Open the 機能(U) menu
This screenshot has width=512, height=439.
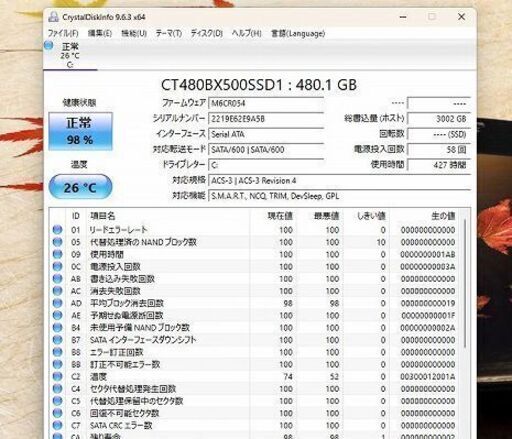(134, 34)
